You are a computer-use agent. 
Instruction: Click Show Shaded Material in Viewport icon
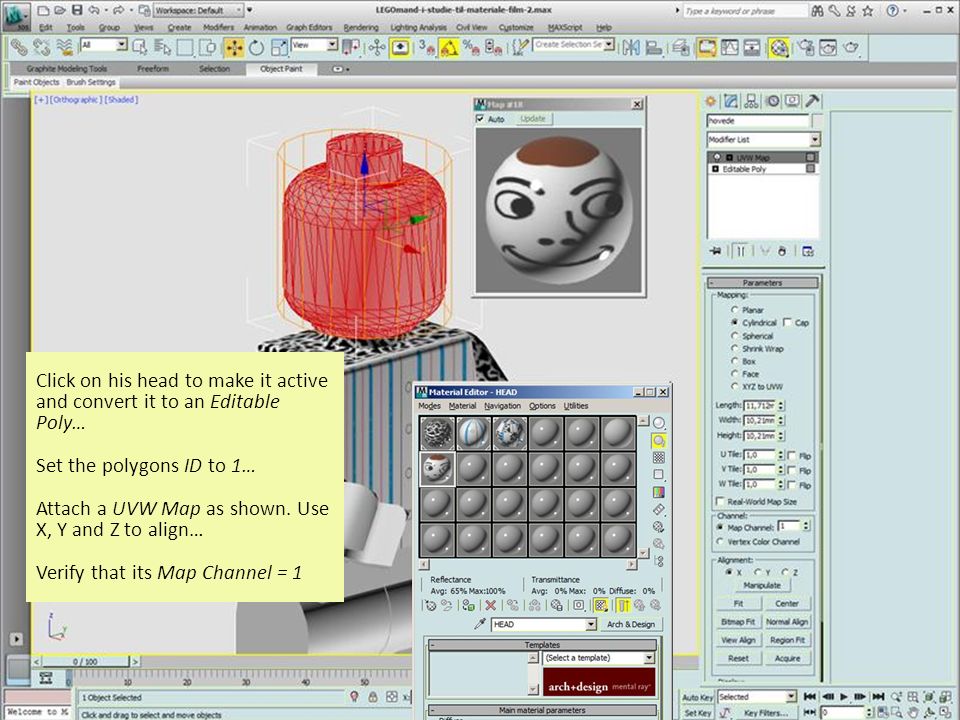[601, 606]
